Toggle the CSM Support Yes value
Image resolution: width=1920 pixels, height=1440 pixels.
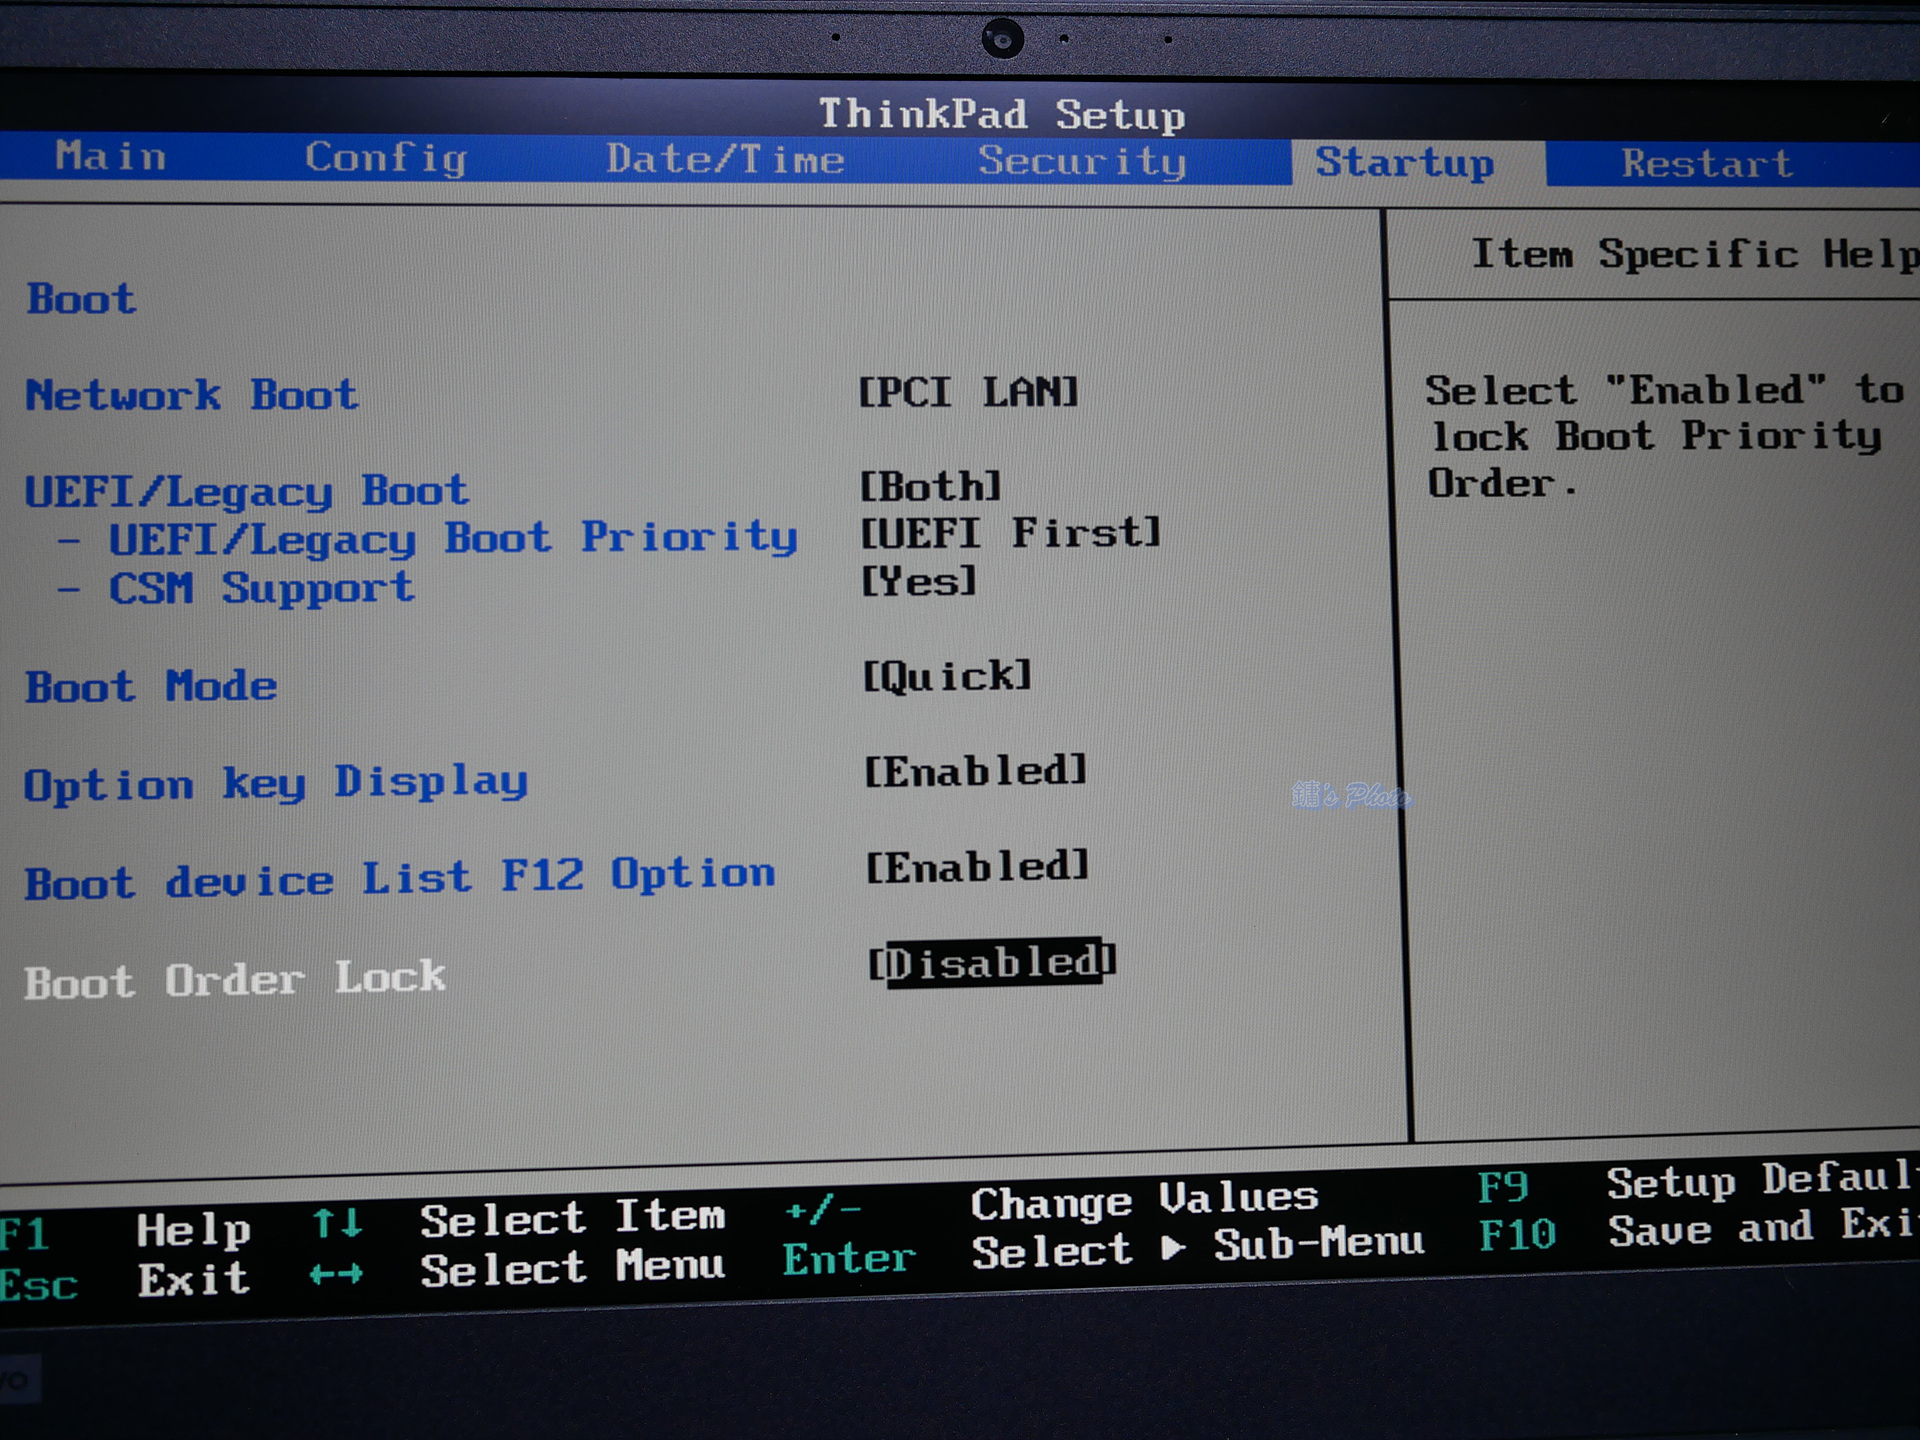pyautogui.click(x=918, y=581)
